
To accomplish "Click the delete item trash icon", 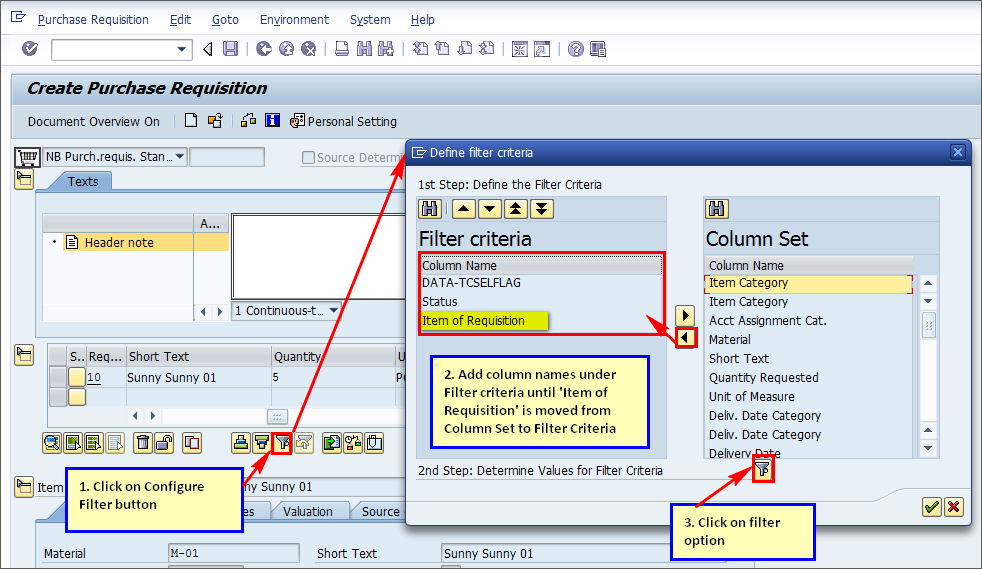I will [x=143, y=442].
